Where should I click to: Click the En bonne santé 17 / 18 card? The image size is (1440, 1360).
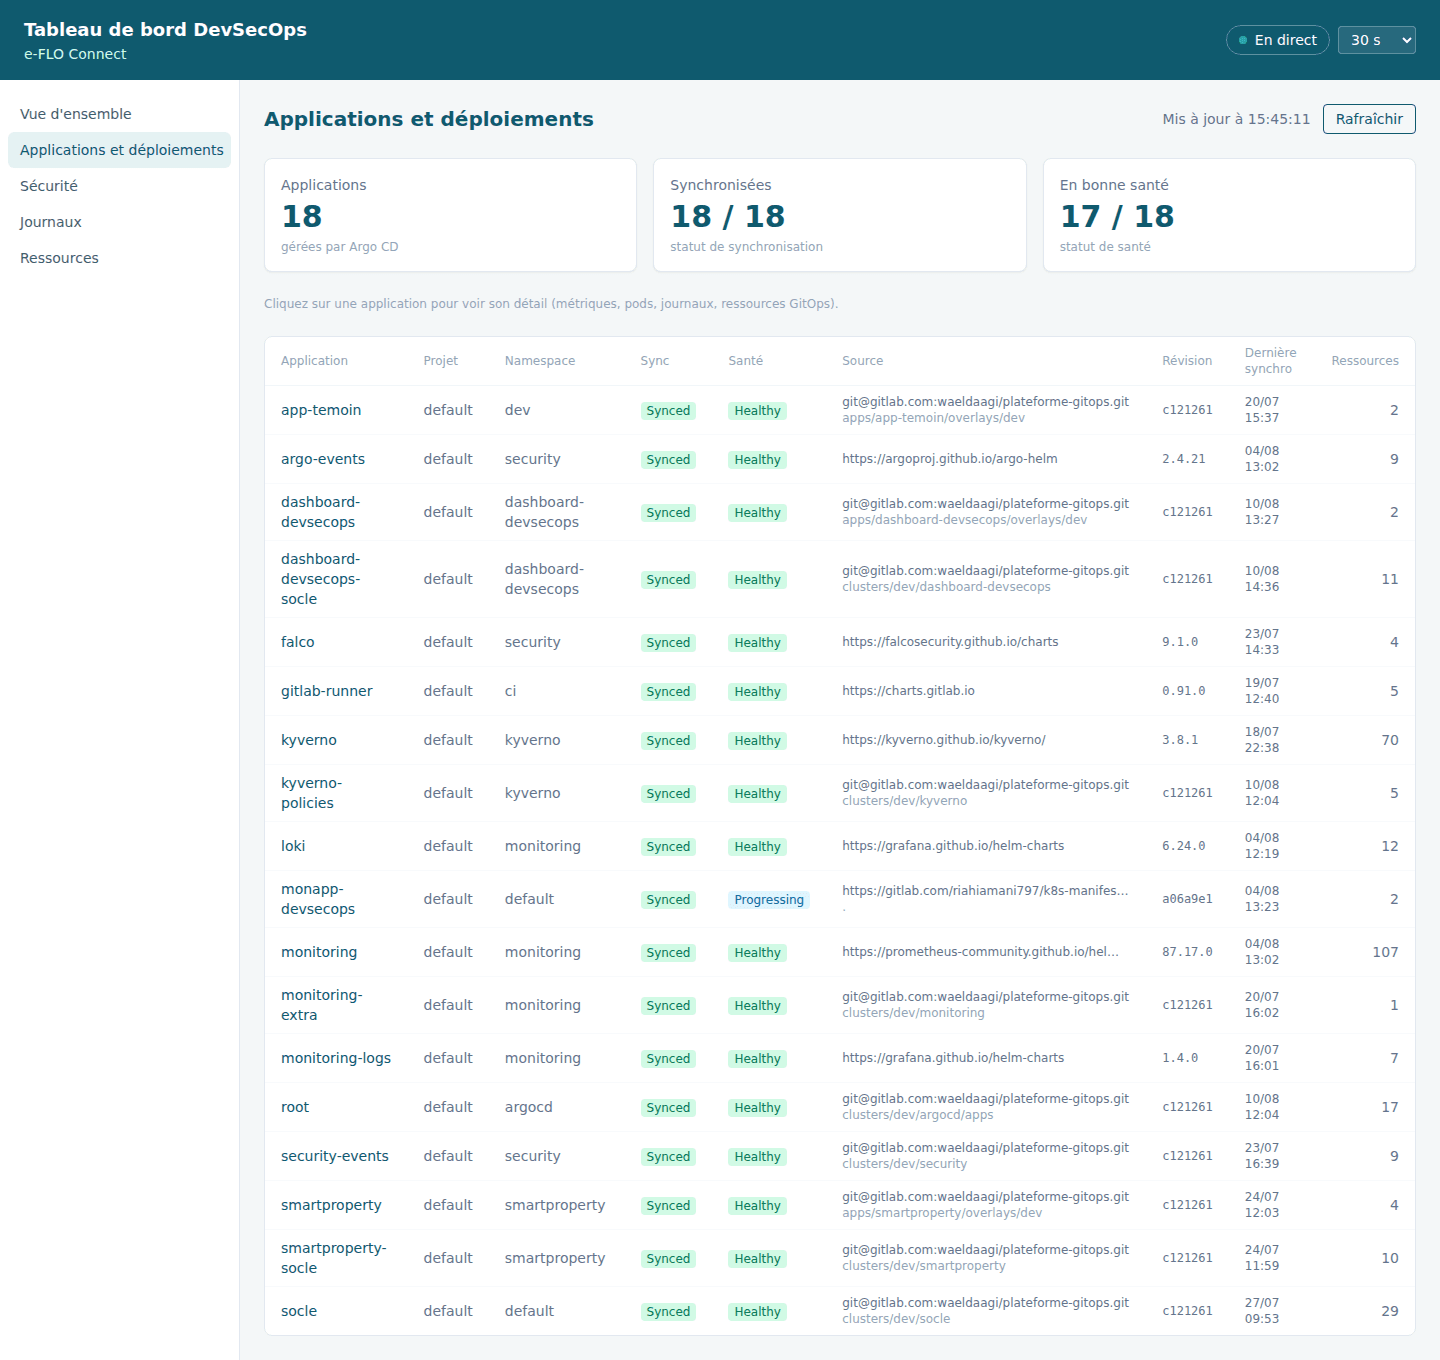(x=1229, y=215)
